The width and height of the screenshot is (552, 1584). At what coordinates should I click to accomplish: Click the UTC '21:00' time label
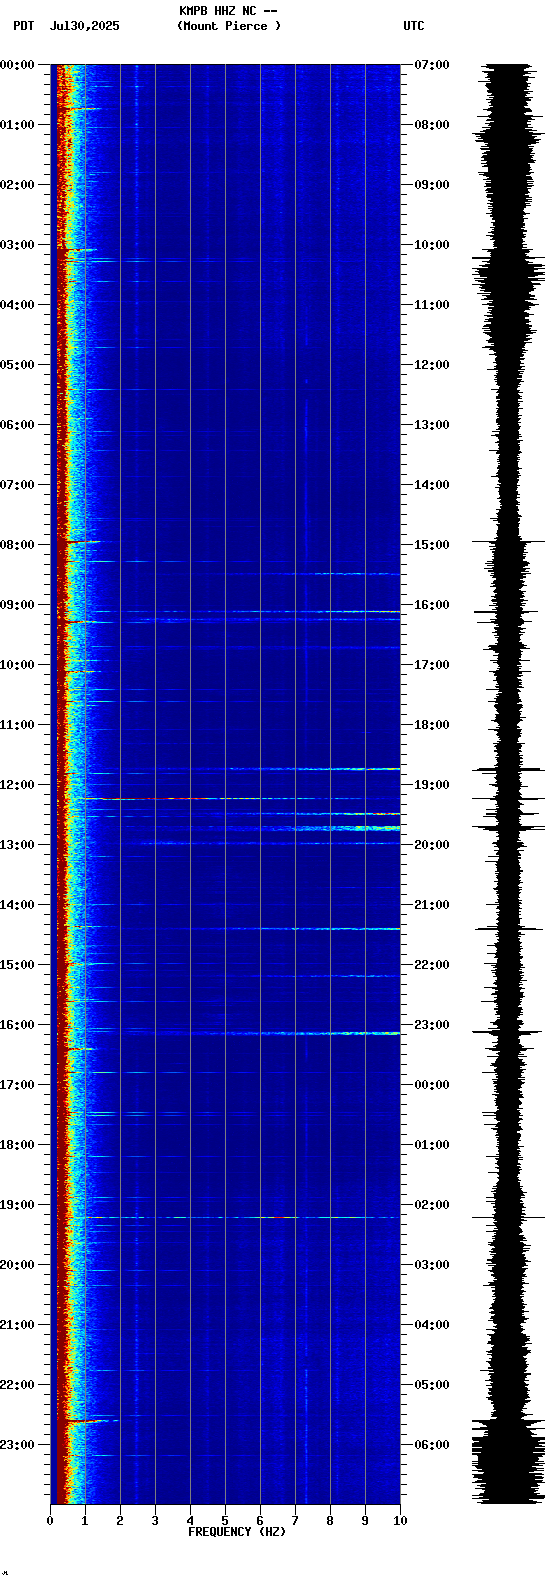[x=432, y=905]
